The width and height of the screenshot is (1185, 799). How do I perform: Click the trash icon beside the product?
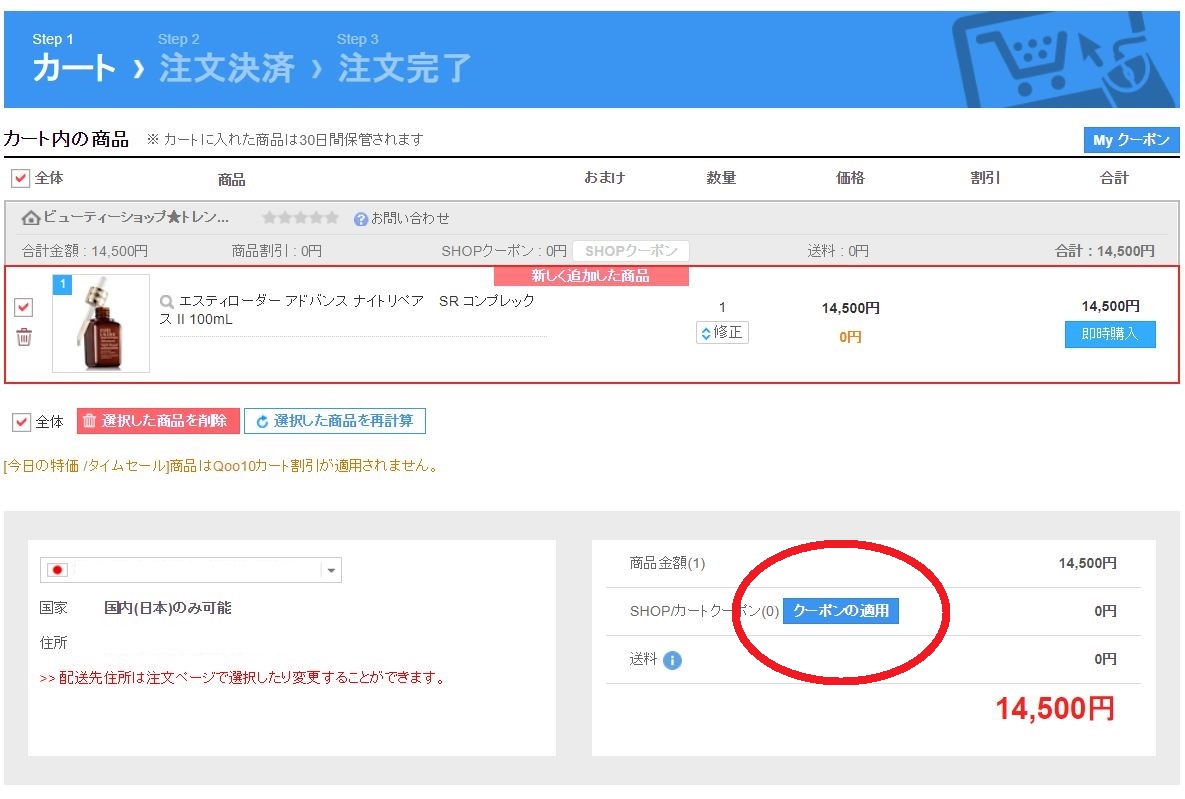24,337
